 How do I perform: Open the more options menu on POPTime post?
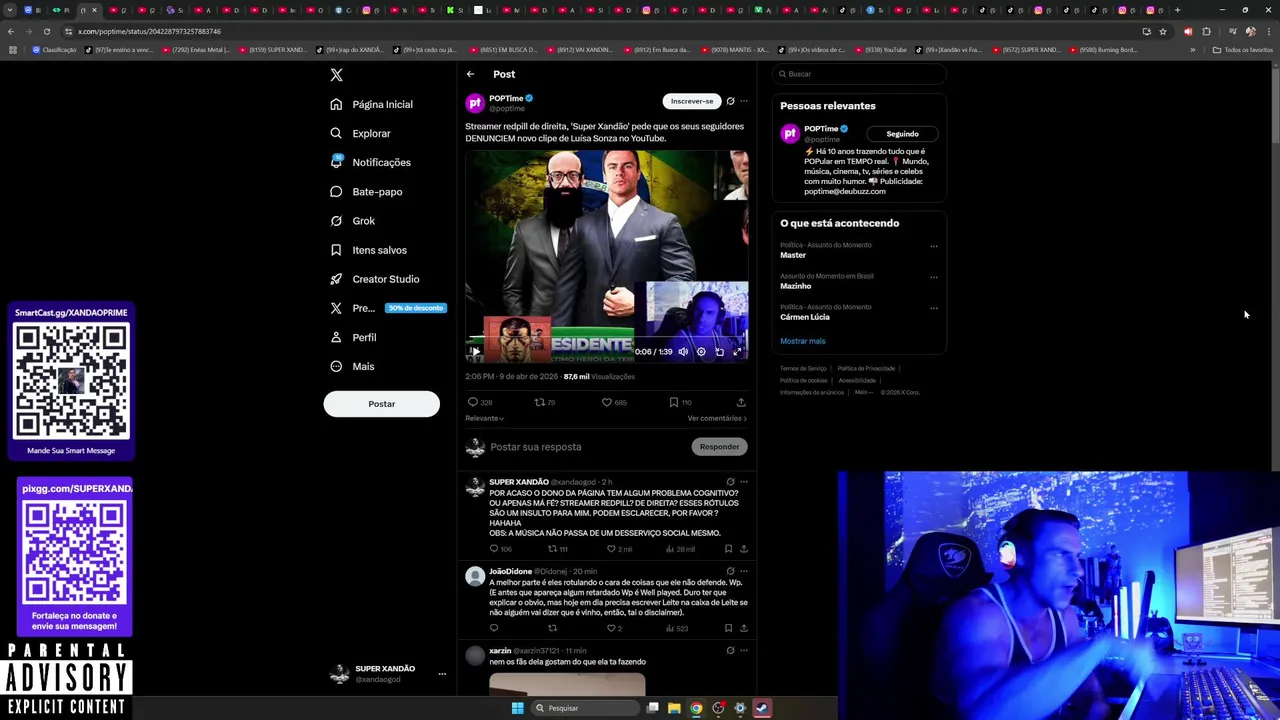(x=743, y=101)
